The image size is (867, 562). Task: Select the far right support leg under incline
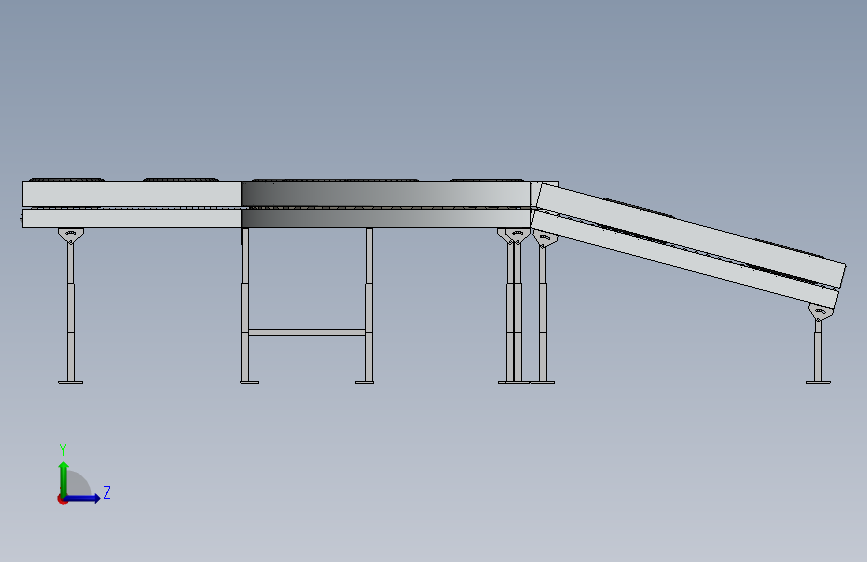[818, 351]
